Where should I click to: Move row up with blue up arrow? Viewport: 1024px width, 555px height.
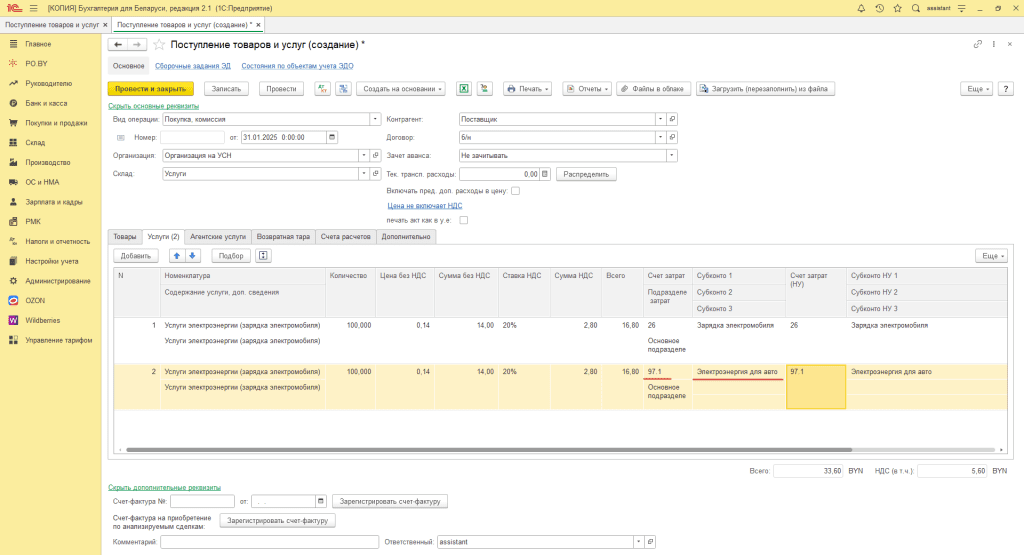point(178,256)
